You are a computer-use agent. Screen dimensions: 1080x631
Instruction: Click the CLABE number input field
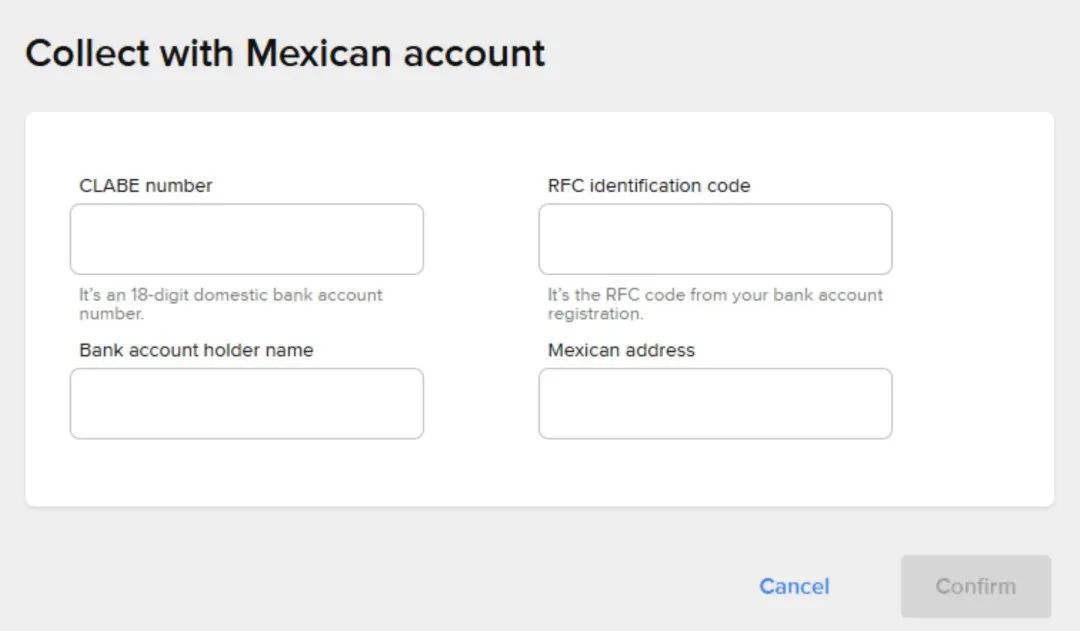(x=246, y=239)
